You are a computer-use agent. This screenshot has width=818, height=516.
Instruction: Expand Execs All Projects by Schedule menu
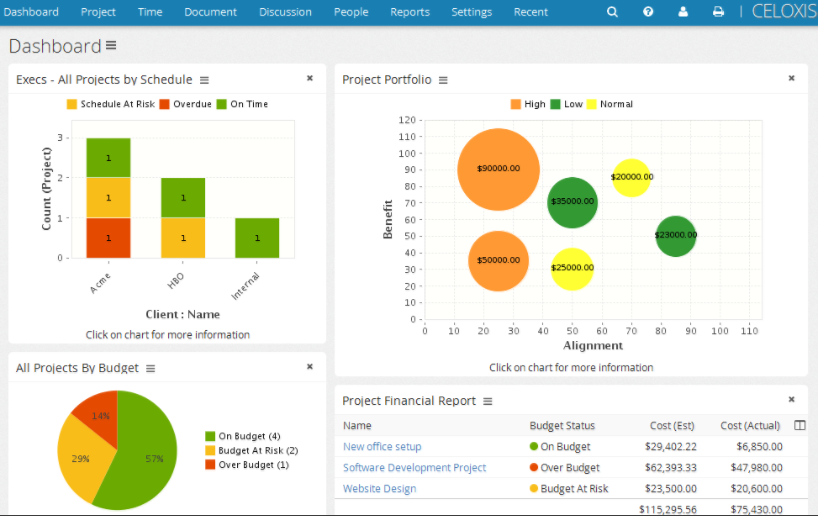(204, 80)
